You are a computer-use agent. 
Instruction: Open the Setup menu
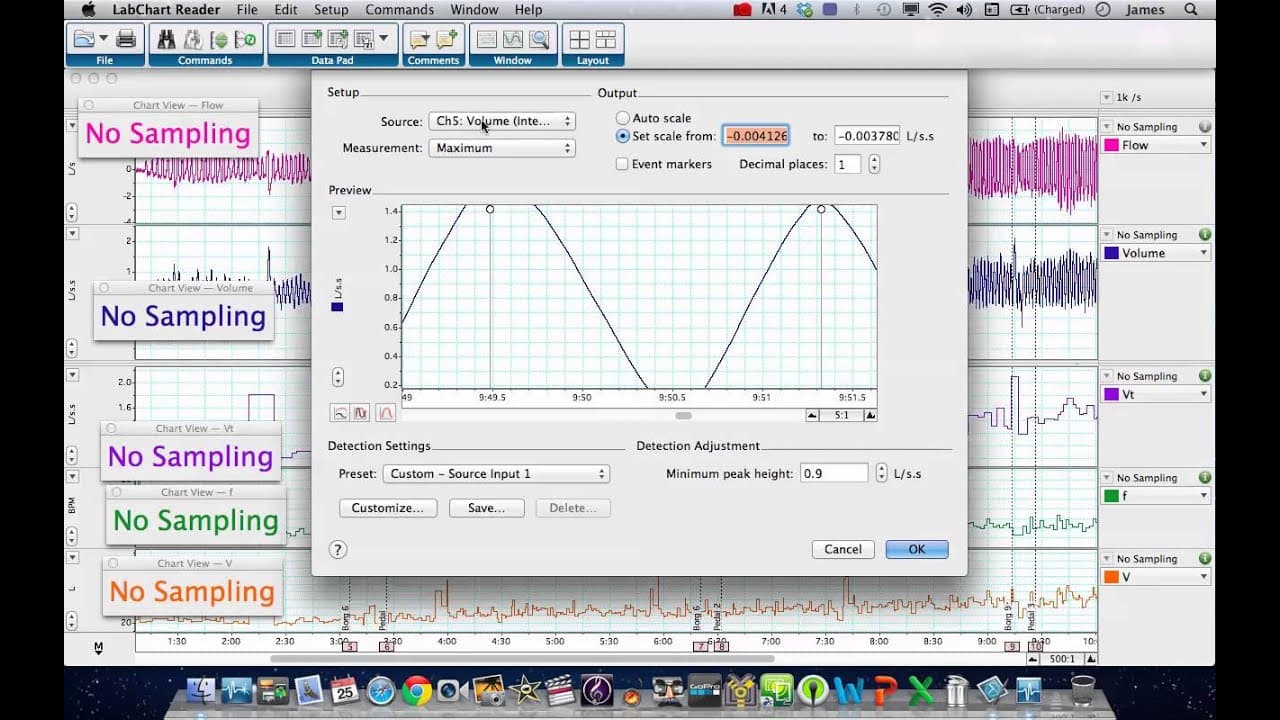pyautogui.click(x=331, y=10)
